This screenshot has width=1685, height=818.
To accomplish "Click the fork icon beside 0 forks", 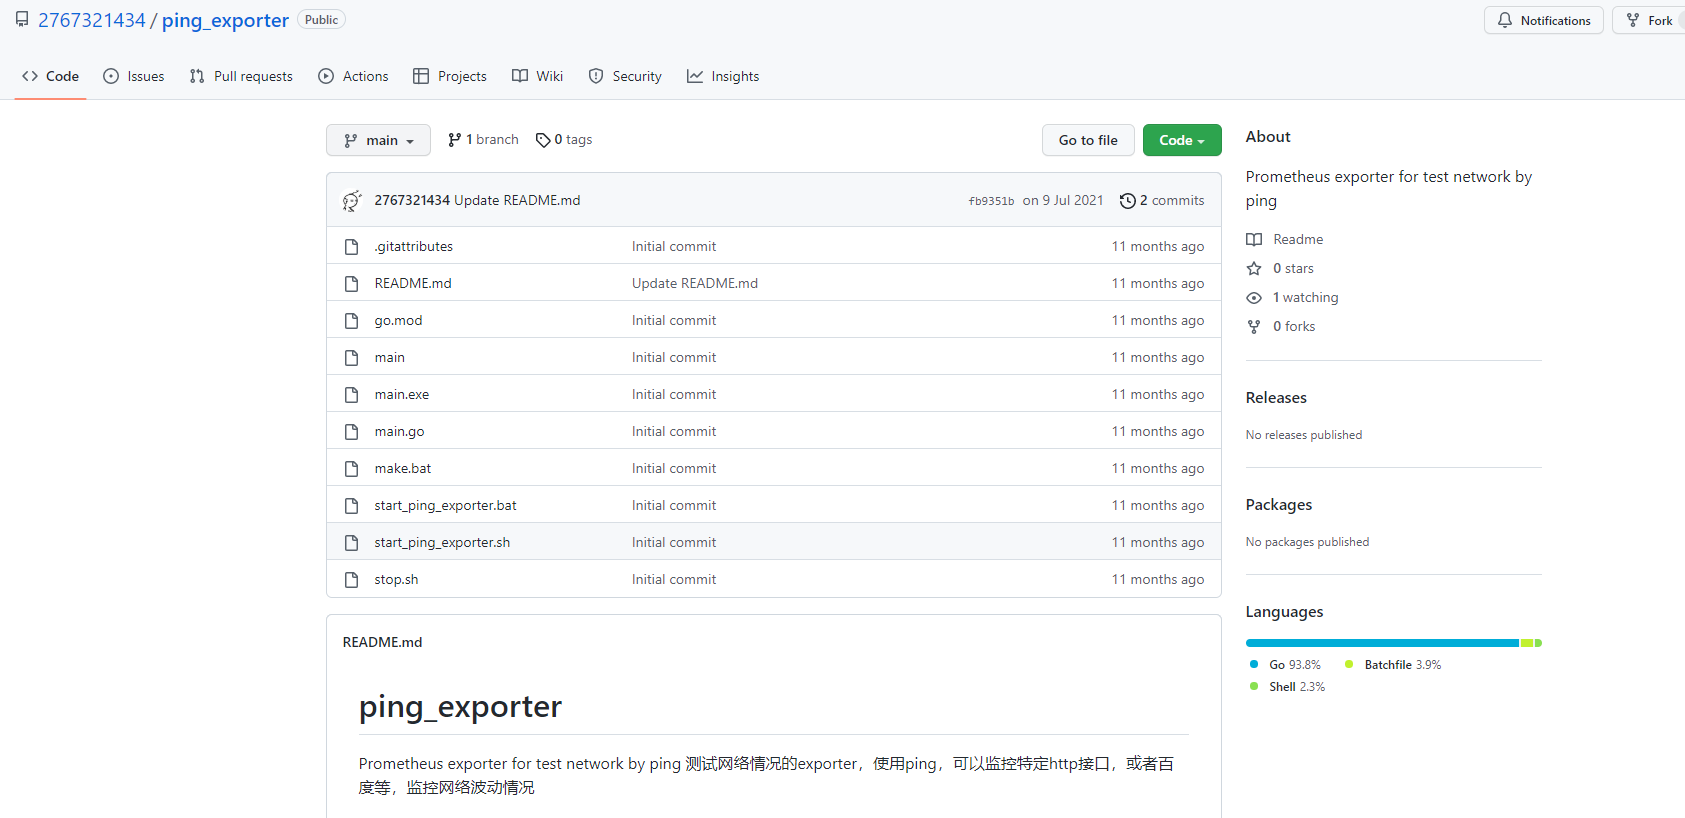I will pyautogui.click(x=1254, y=327).
